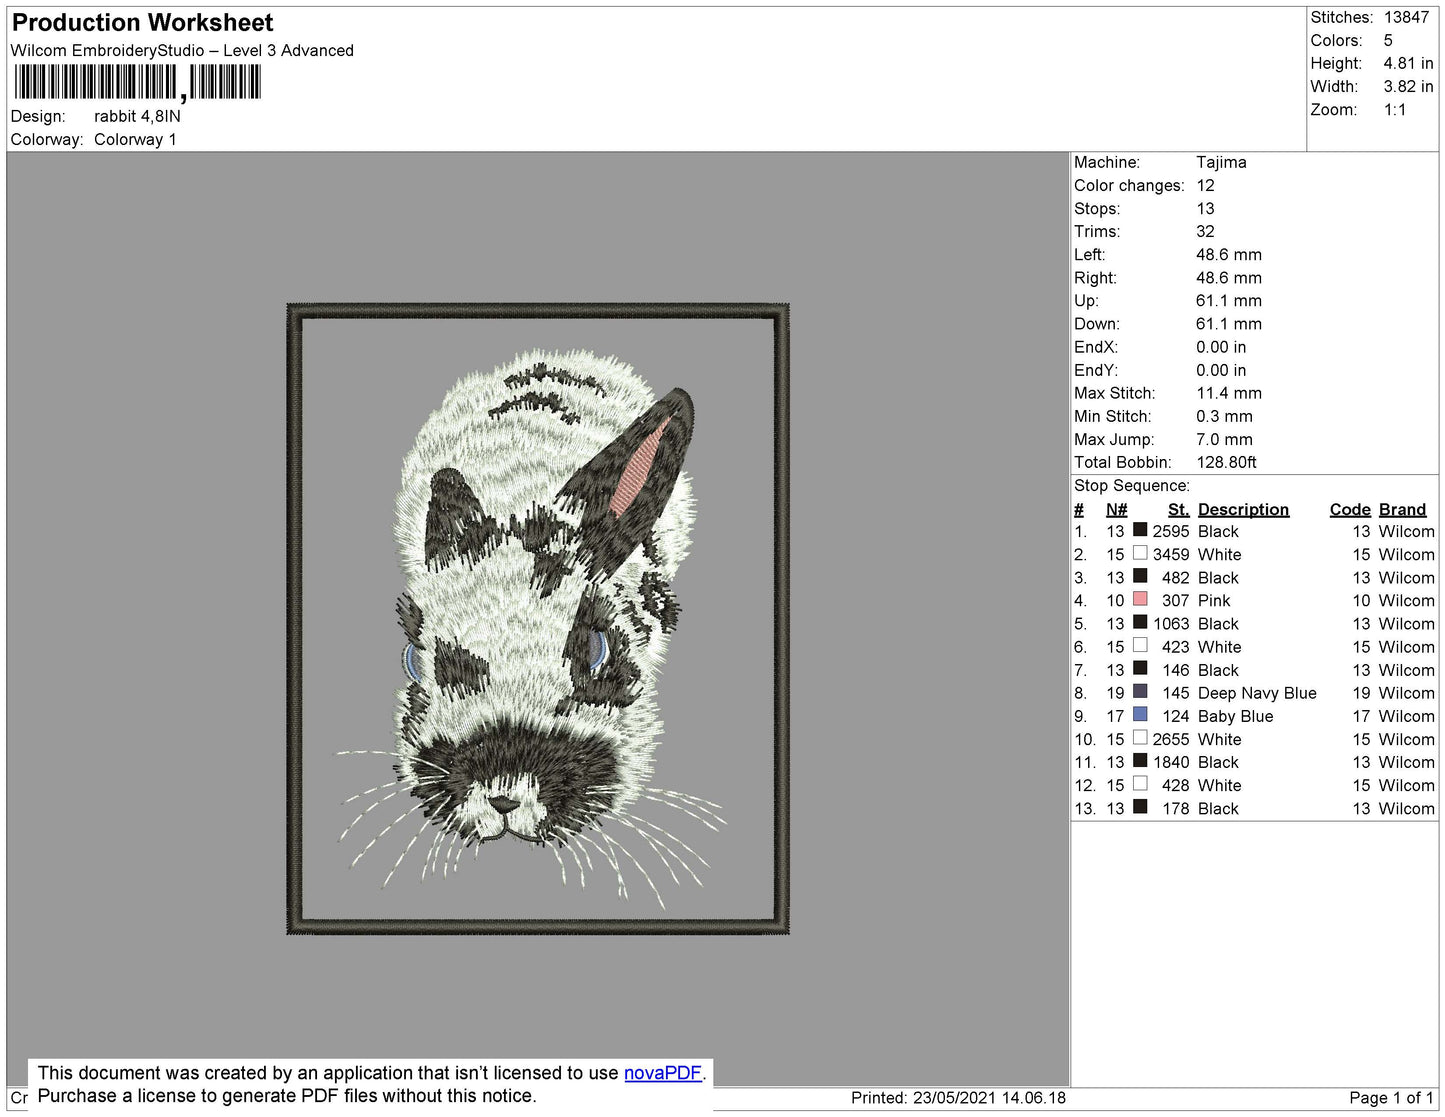Select 'Deep Navy Blue' description text
This screenshot has height=1117, width=1445.
coord(1257,693)
